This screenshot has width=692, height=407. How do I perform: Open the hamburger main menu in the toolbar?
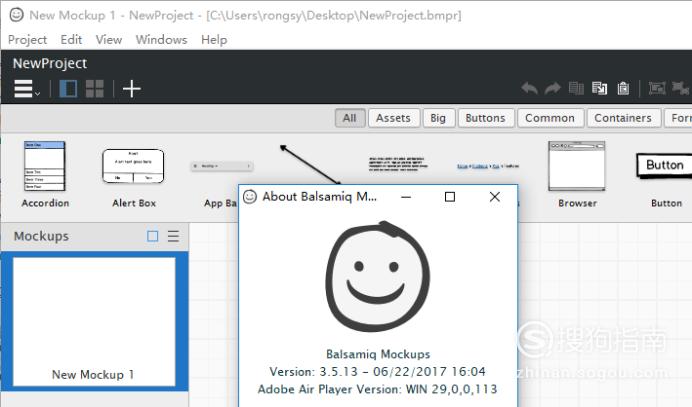[x=26, y=89]
